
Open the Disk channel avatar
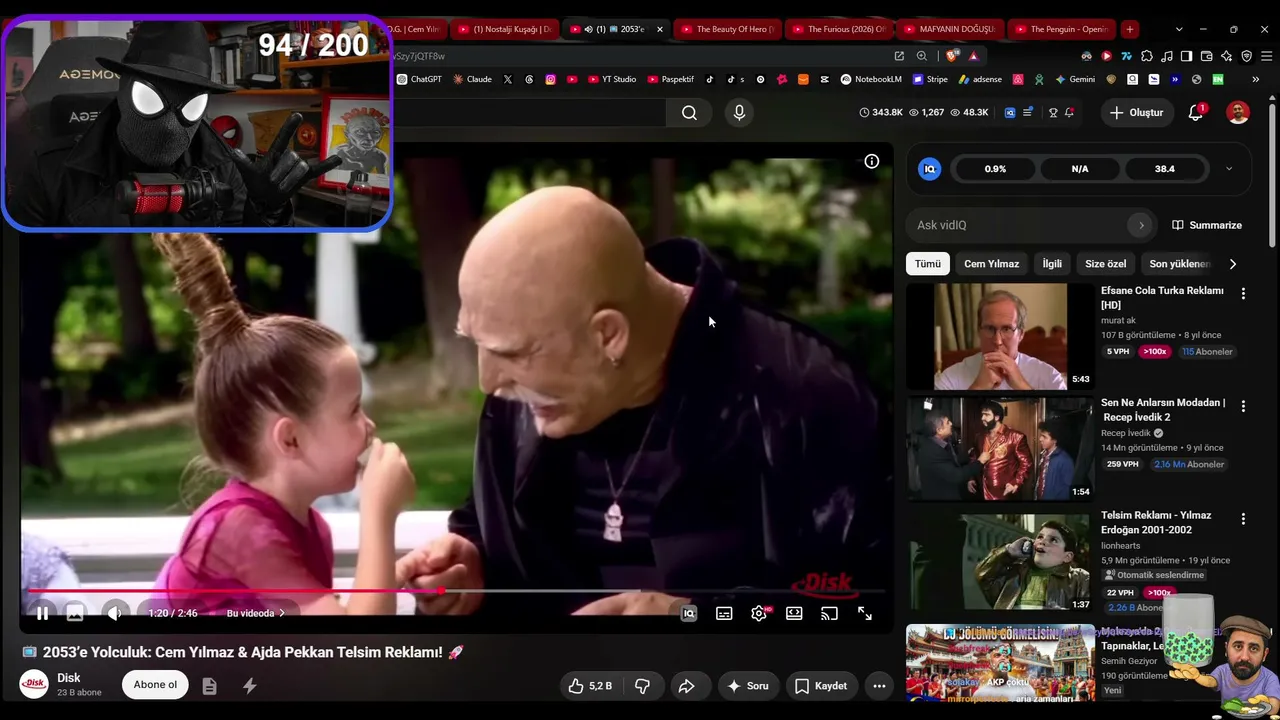(x=34, y=684)
